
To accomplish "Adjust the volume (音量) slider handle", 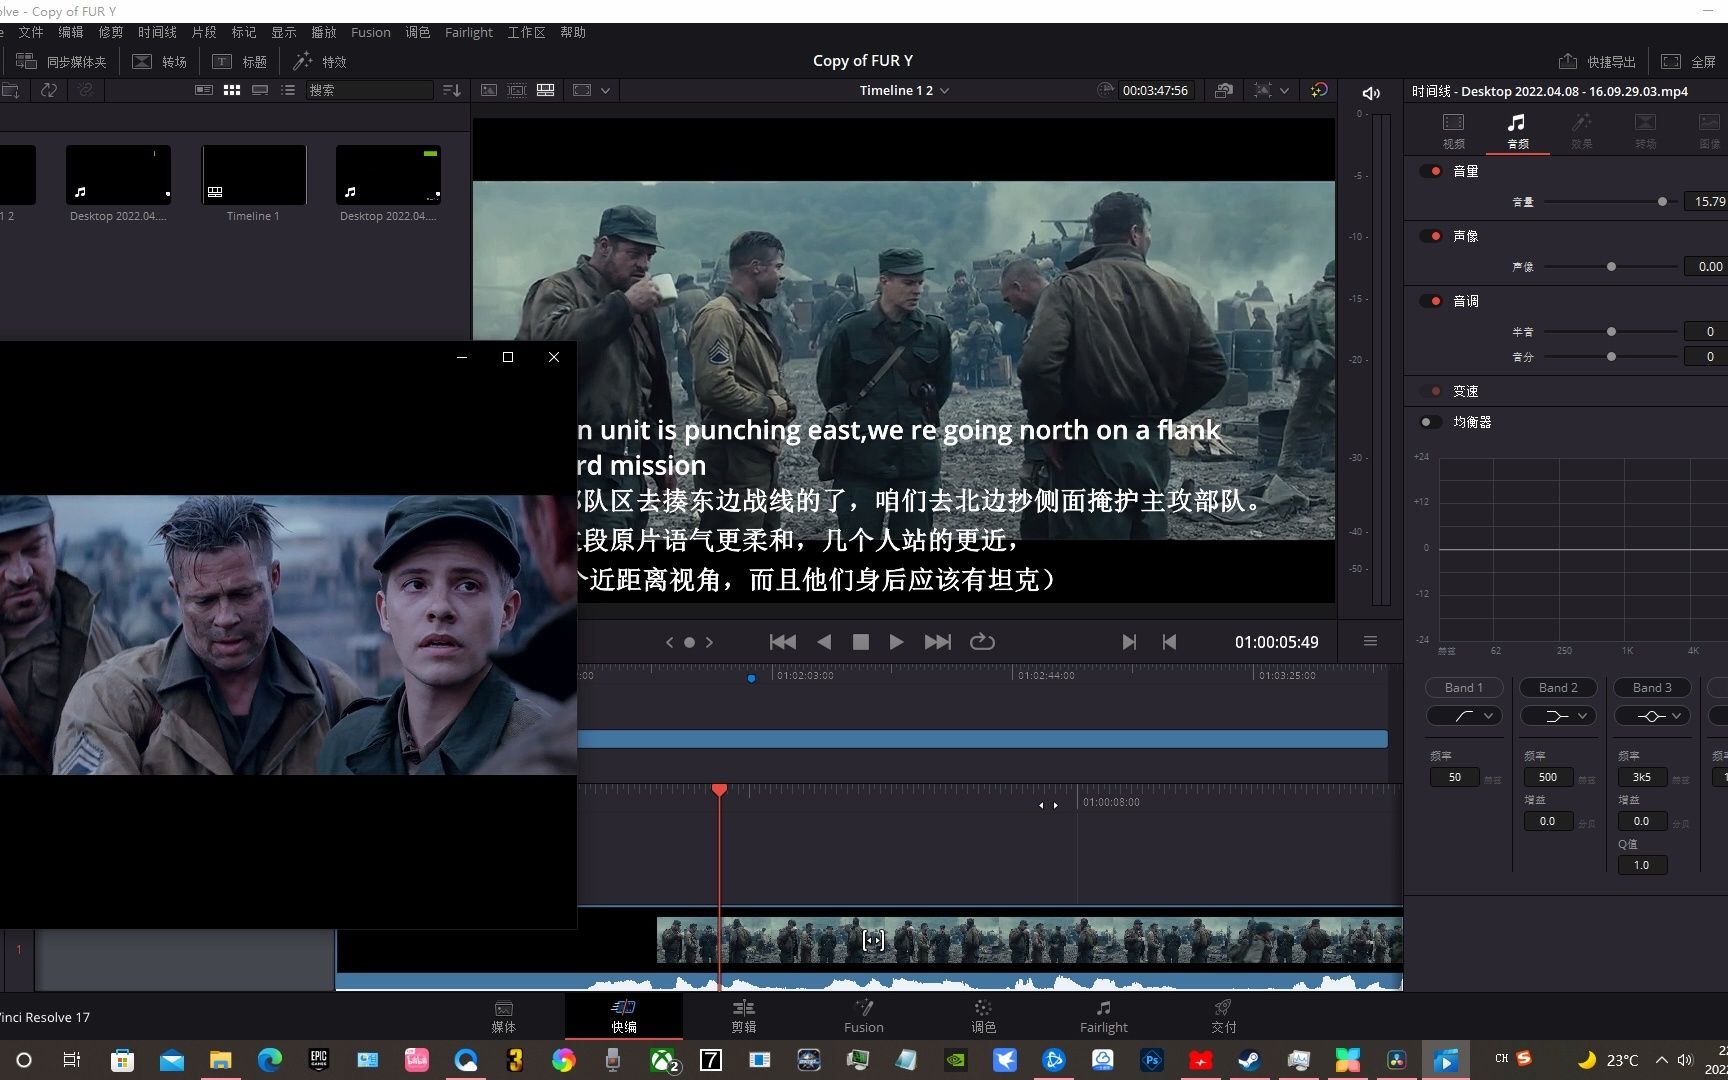I will pyautogui.click(x=1662, y=202).
